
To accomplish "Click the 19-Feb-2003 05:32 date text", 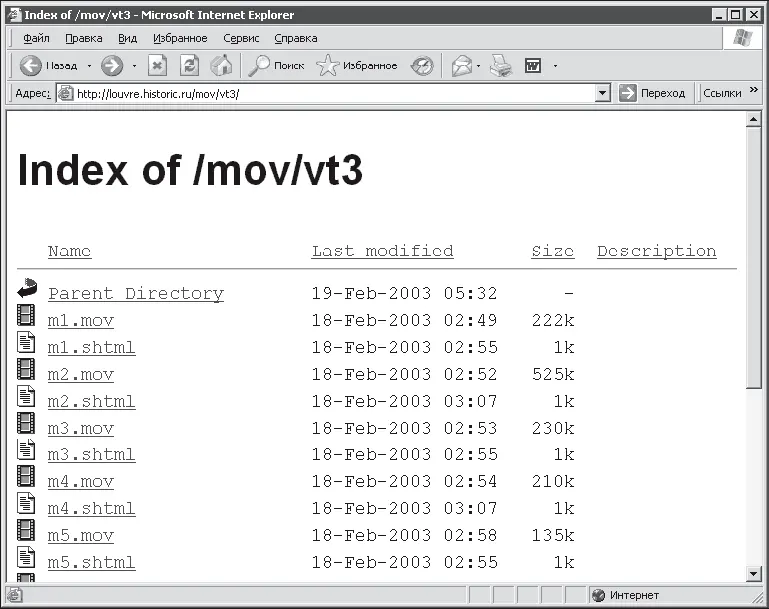I will [405, 293].
